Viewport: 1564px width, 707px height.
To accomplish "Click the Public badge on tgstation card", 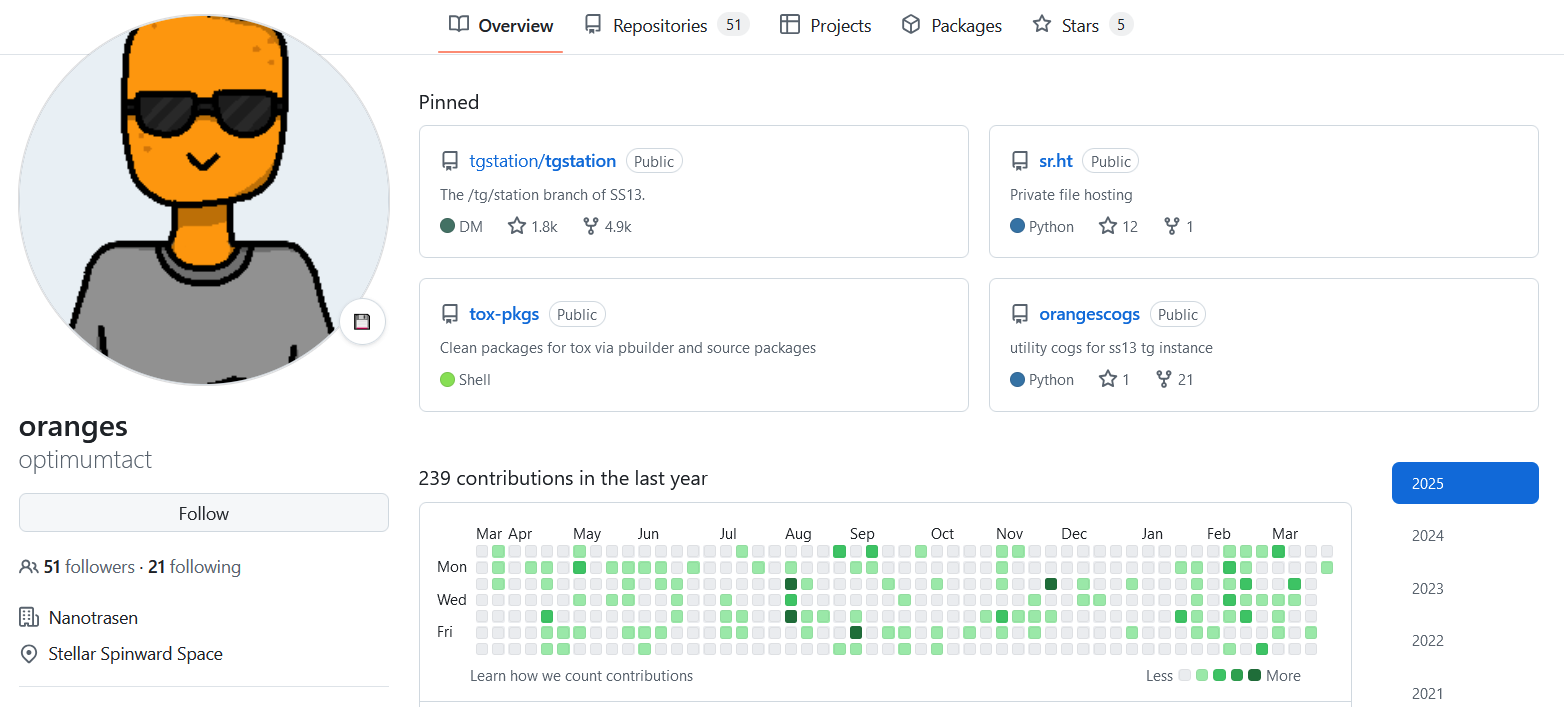I will point(655,161).
